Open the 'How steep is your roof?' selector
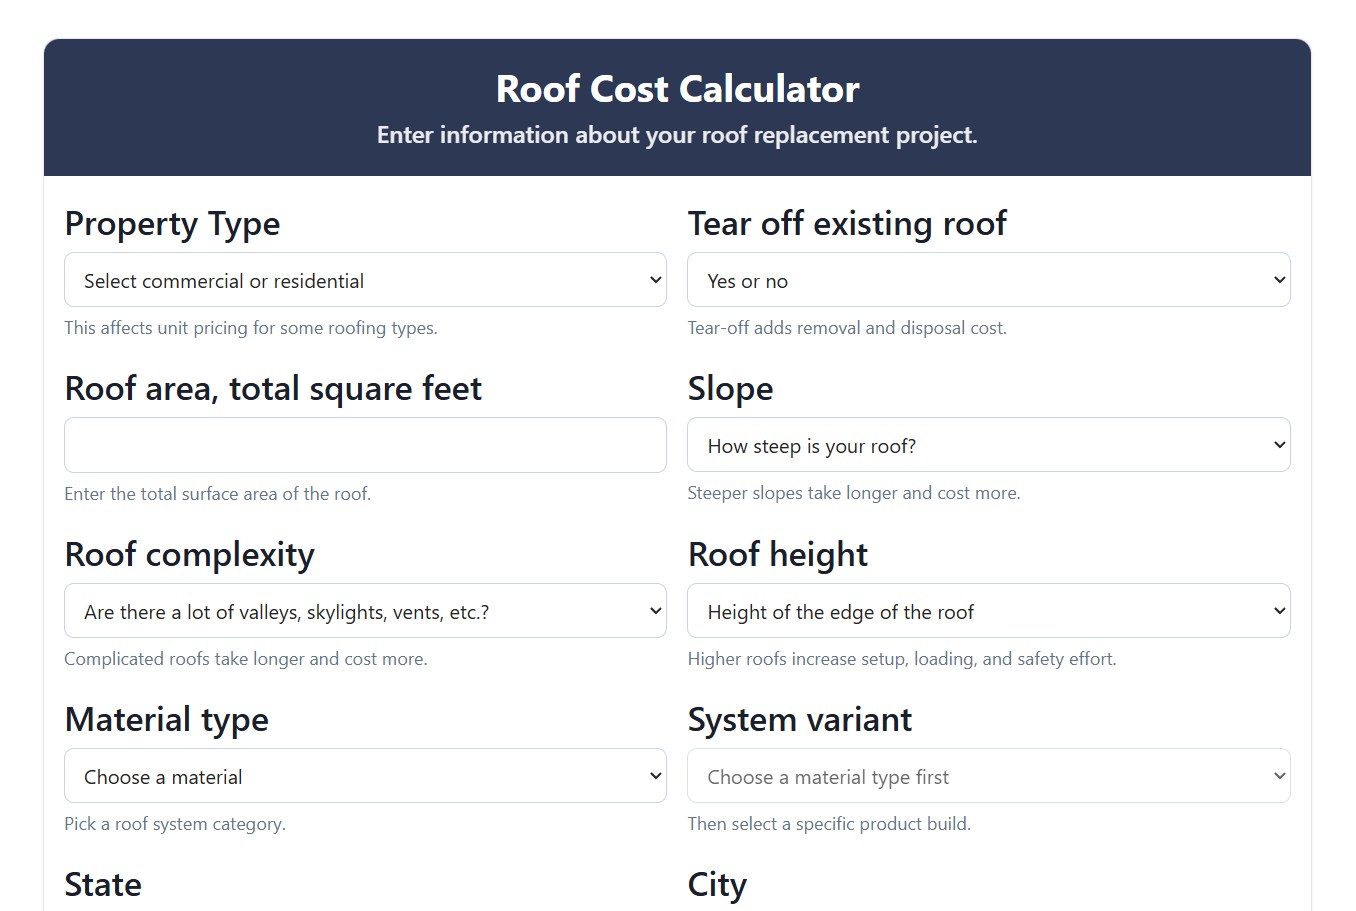This screenshot has width=1356, height=911. pyautogui.click(x=989, y=445)
